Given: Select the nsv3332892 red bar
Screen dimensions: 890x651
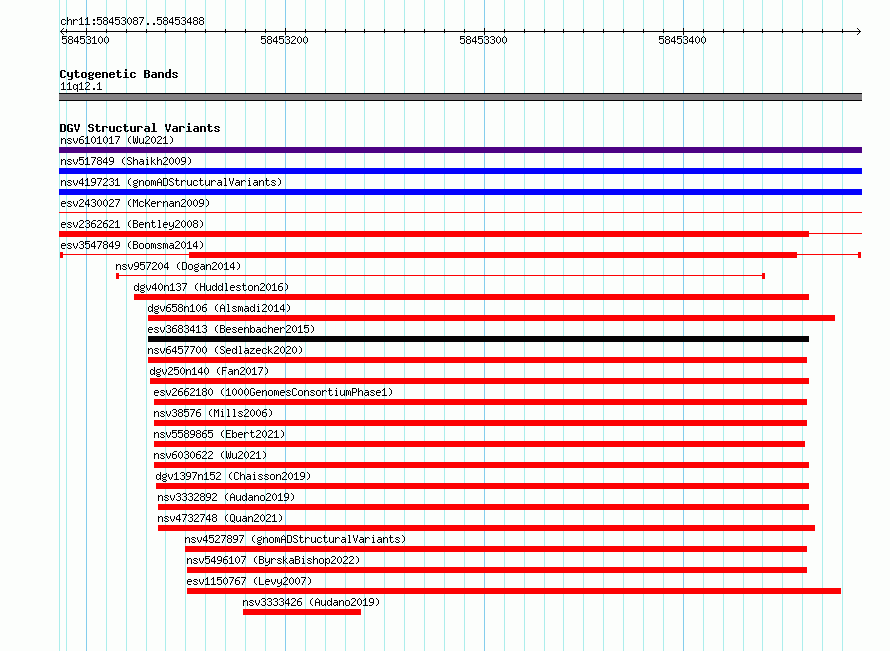Looking at the screenshot, I should pos(484,507).
